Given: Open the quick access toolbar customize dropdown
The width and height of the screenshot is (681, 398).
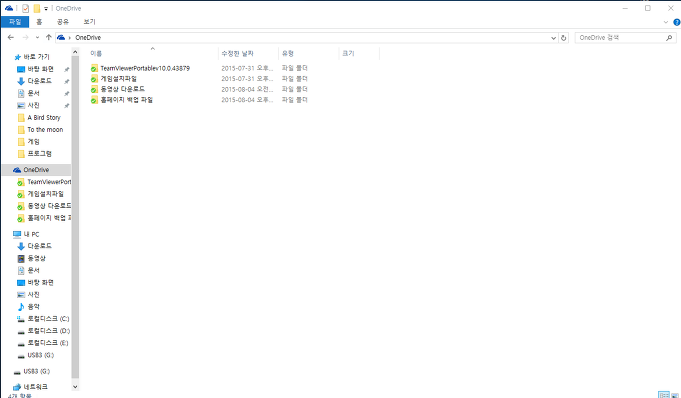Looking at the screenshot, I should pyautogui.click(x=46, y=8).
